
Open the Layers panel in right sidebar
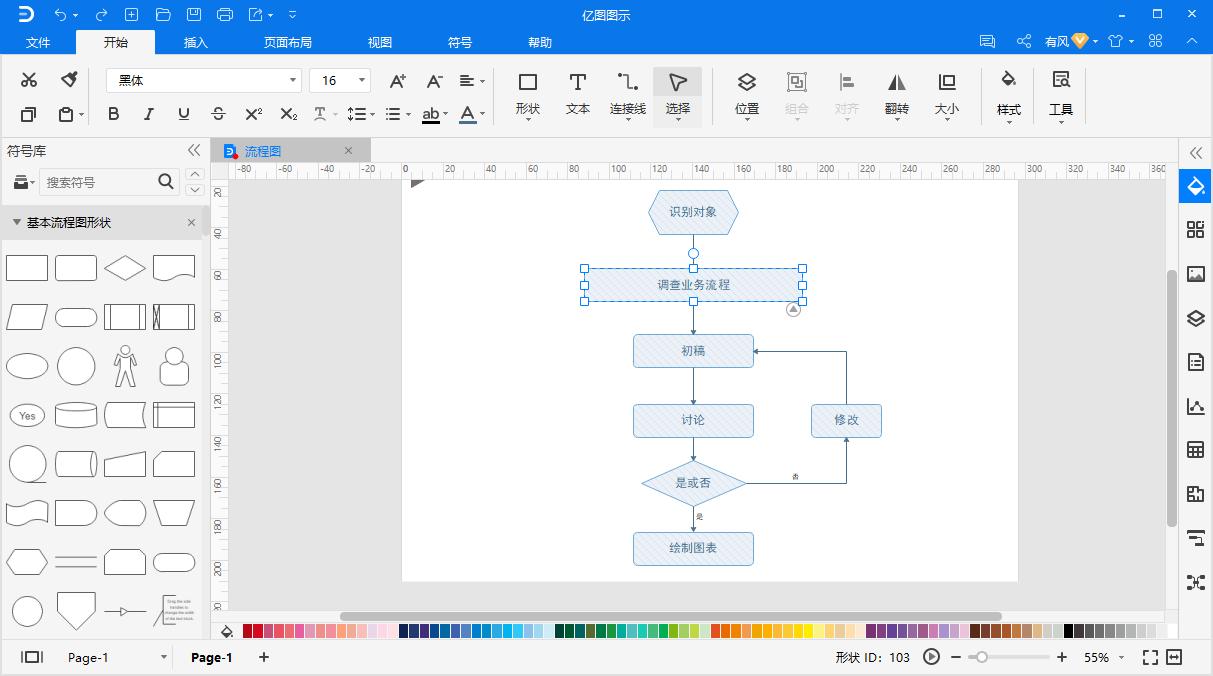pos(1195,319)
